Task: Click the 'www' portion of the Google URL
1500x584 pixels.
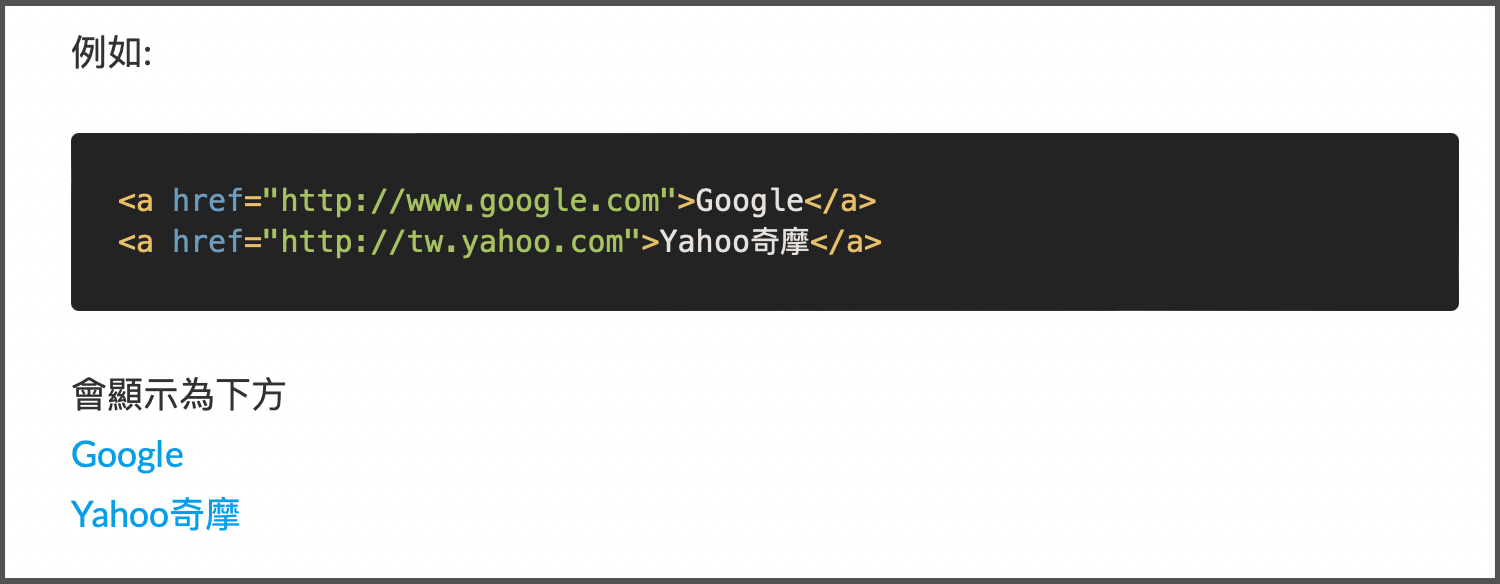Action: pyautogui.click(x=433, y=201)
